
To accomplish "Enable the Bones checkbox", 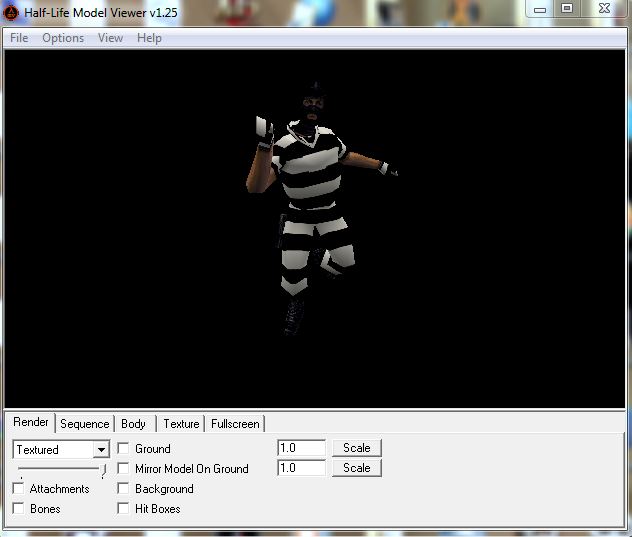I will tap(19, 509).
